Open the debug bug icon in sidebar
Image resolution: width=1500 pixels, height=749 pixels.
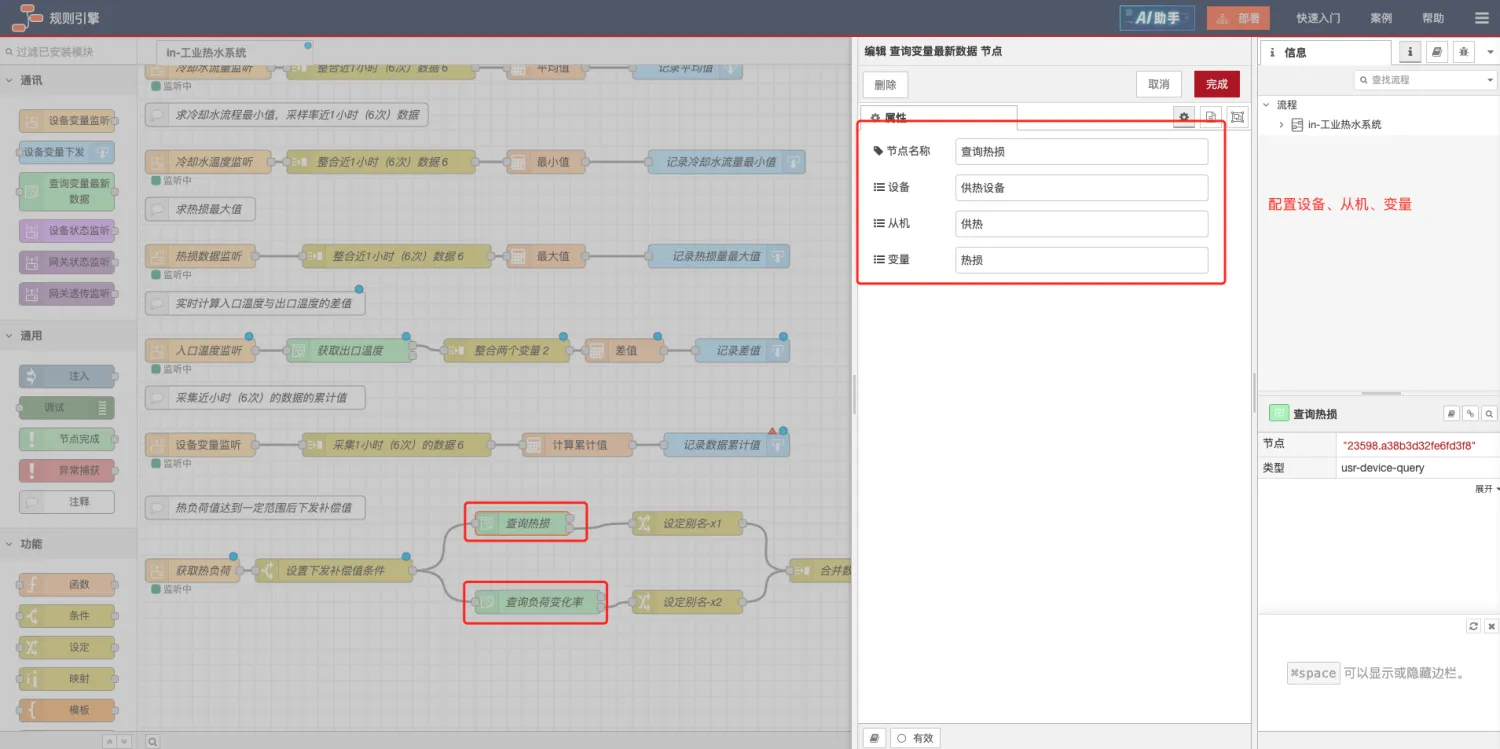point(1464,52)
